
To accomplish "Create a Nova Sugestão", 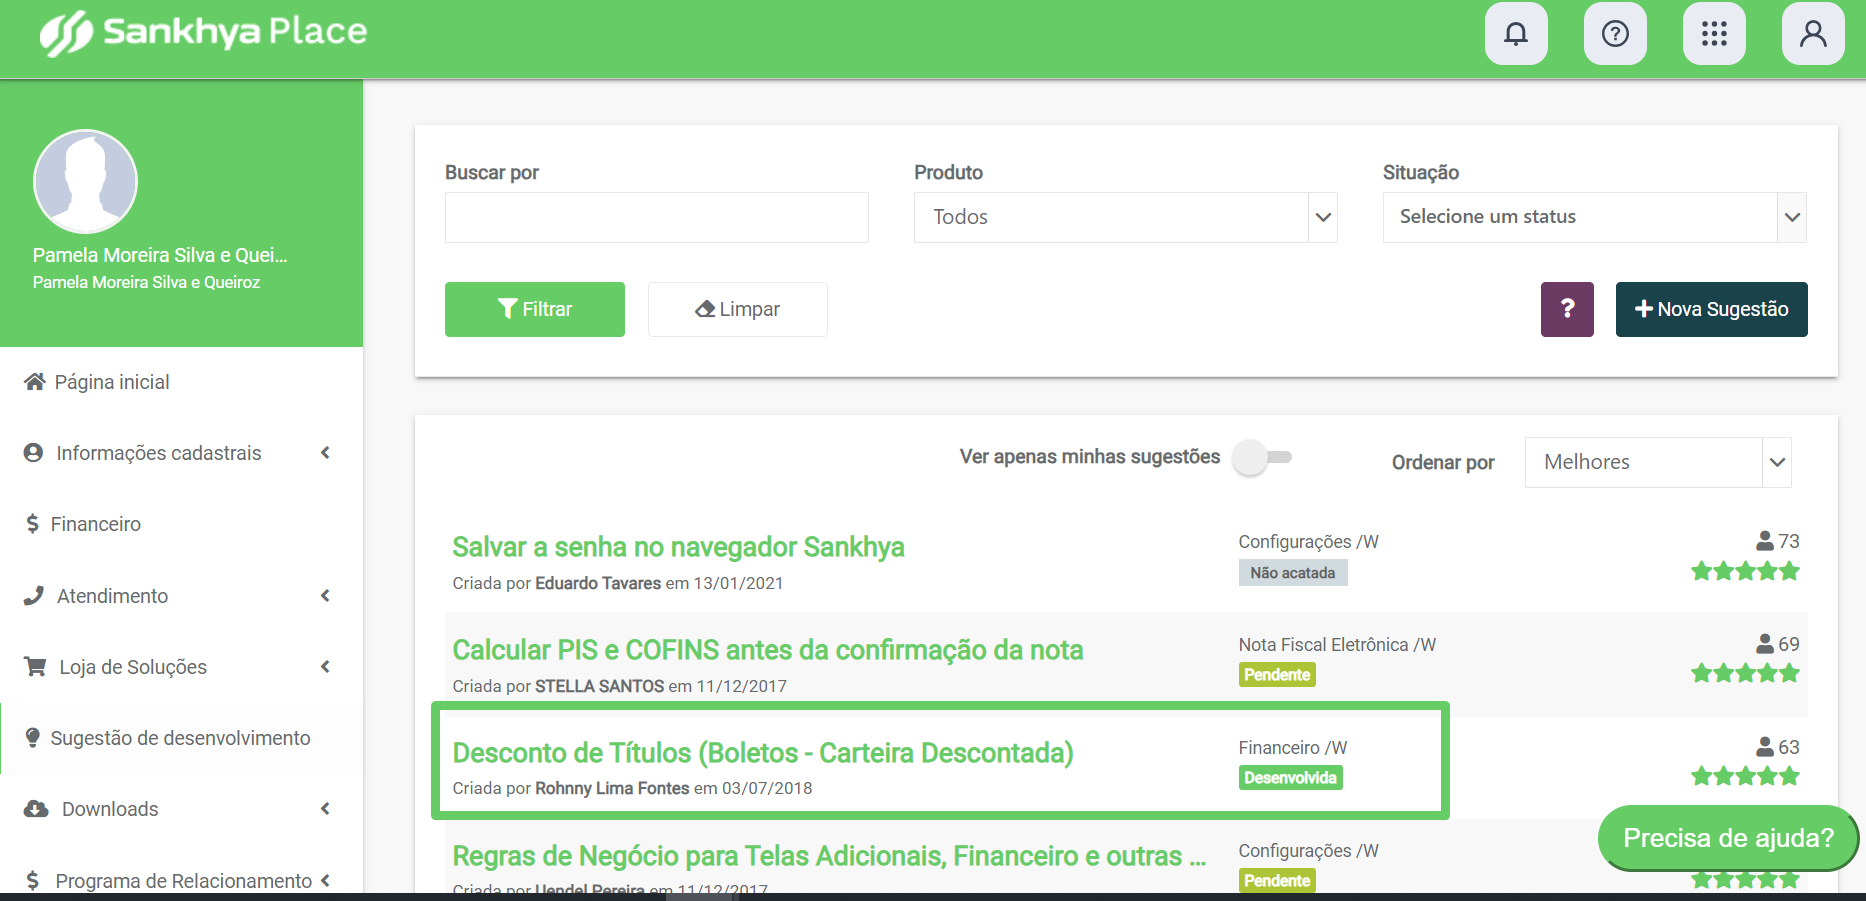I will tap(1711, 309).
